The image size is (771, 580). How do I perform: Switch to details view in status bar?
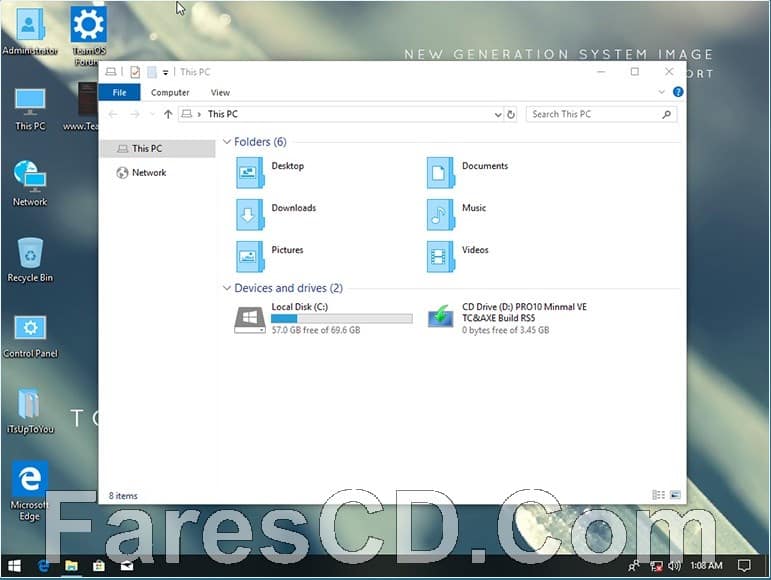(658, 494)
